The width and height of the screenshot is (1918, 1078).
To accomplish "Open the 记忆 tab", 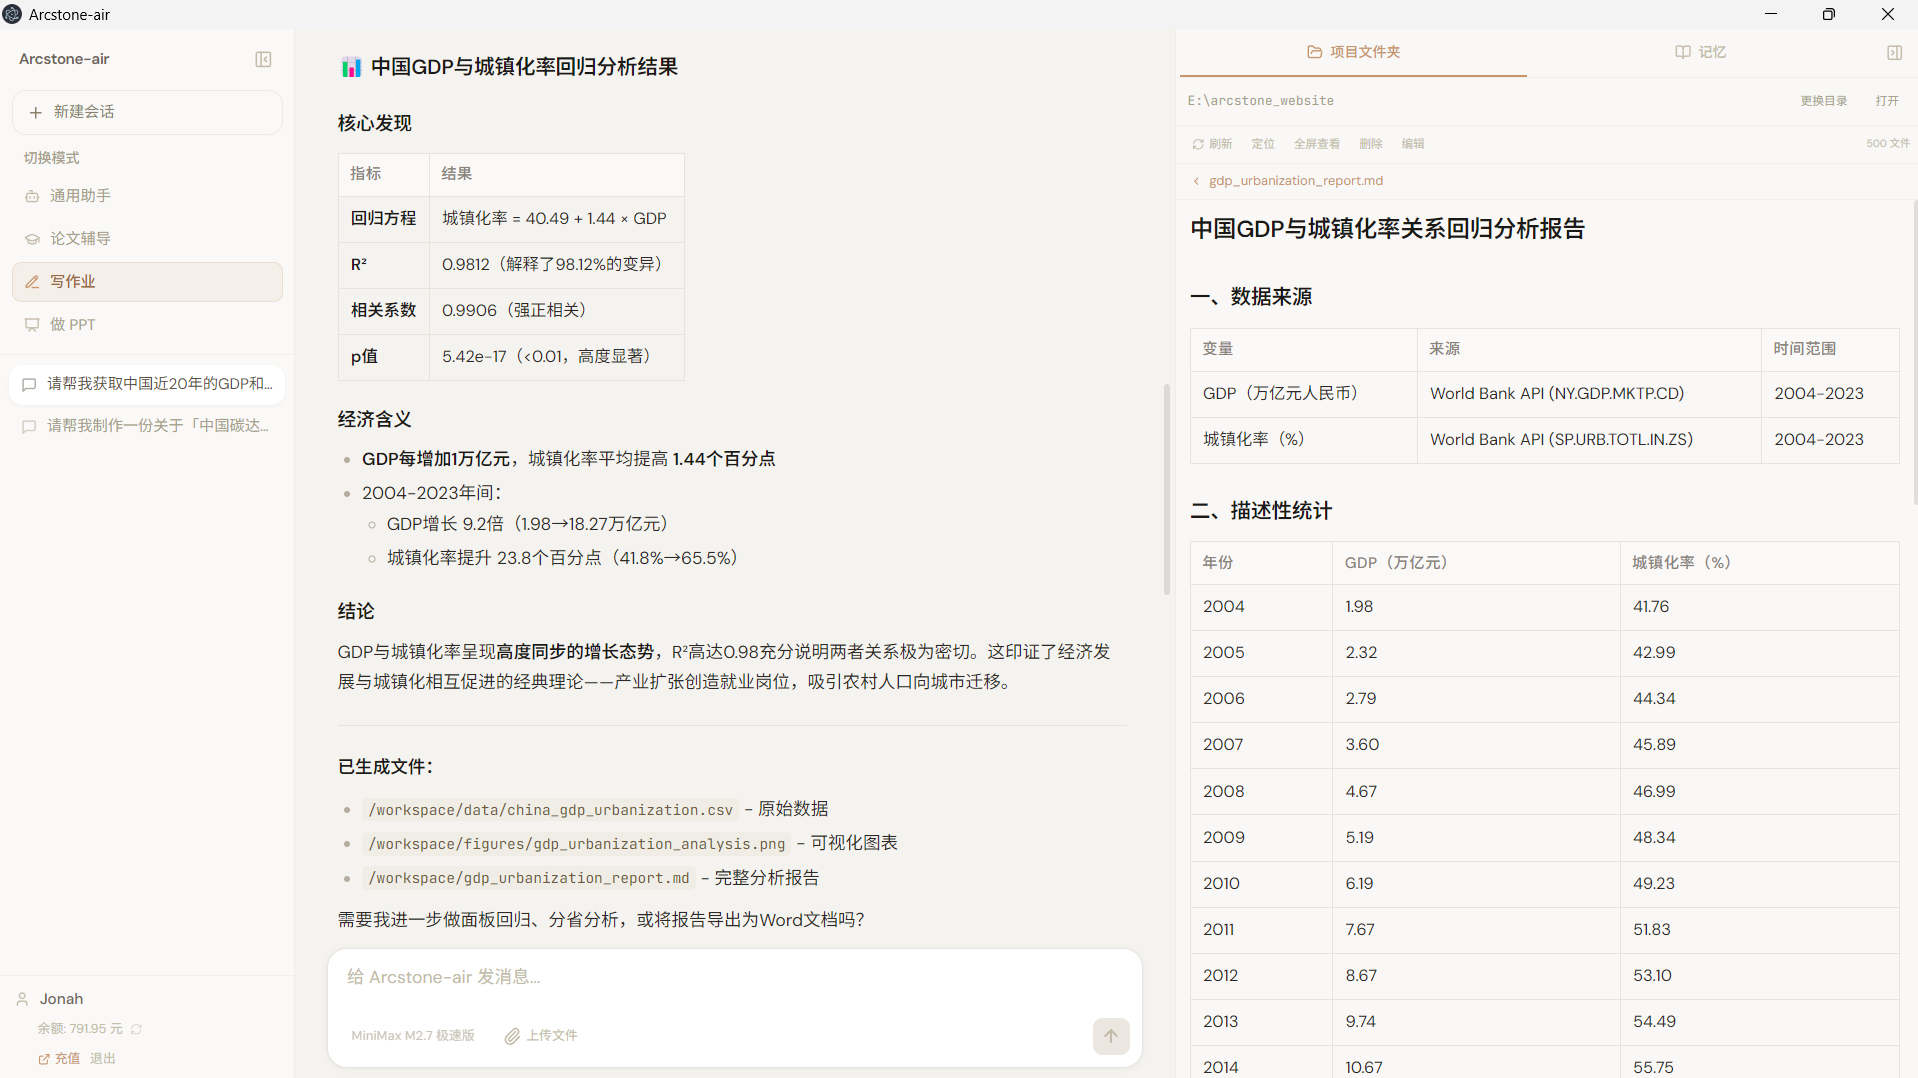I will click(x=1700, y=52).
